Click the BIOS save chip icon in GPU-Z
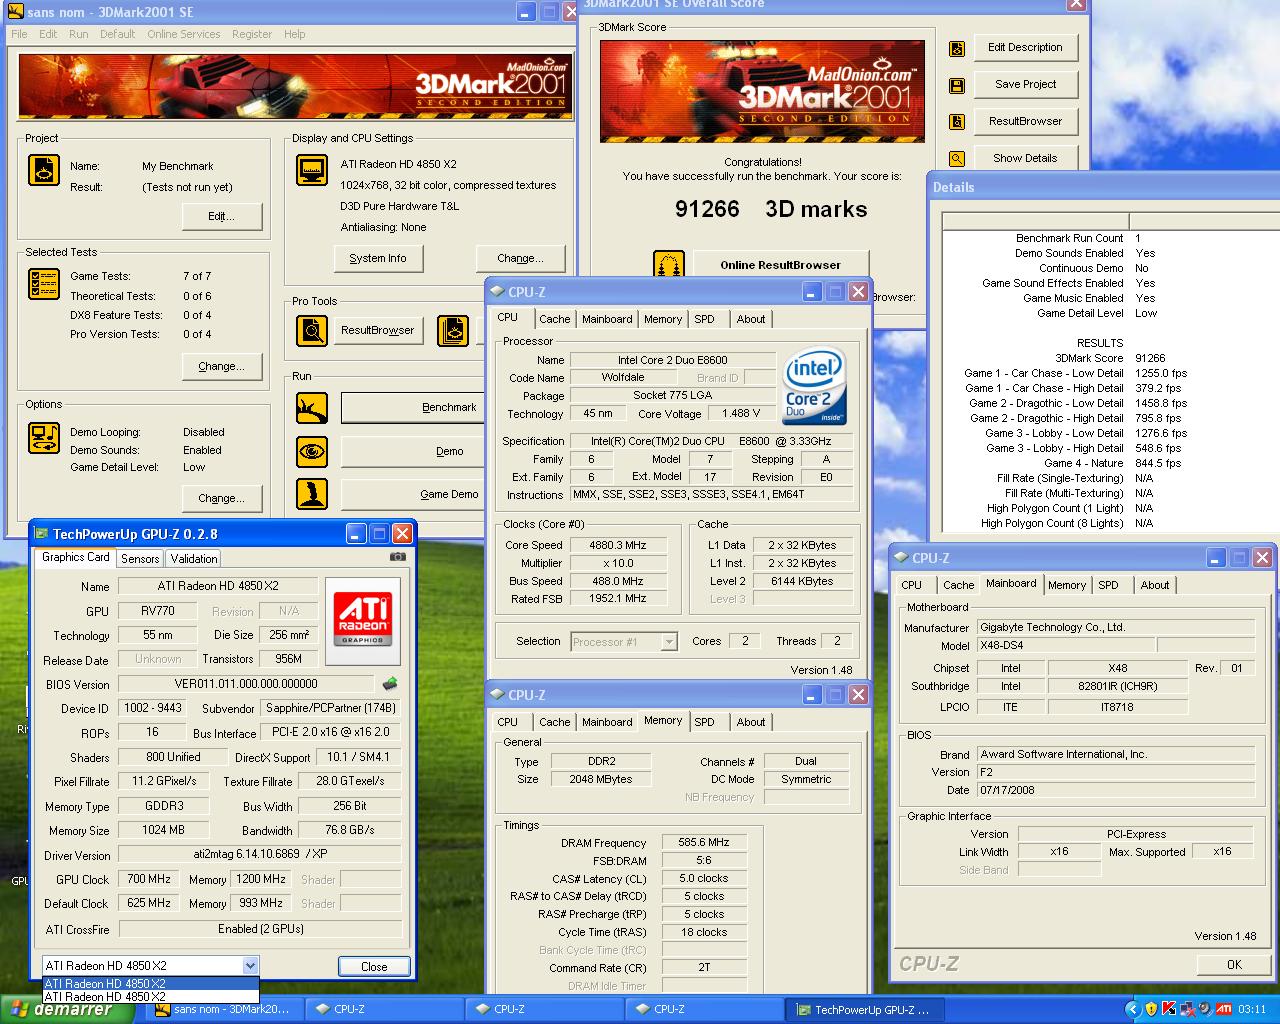1280x1024 pixels. 390,684
